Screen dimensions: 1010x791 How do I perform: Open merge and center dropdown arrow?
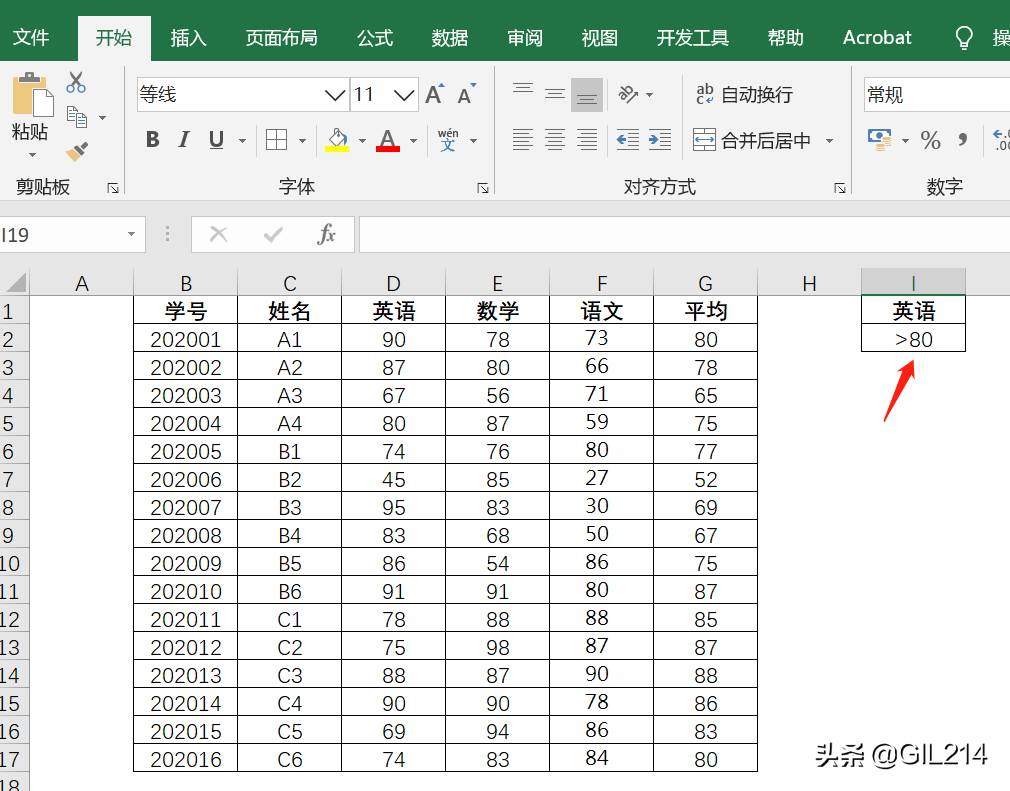click(830, 140)
